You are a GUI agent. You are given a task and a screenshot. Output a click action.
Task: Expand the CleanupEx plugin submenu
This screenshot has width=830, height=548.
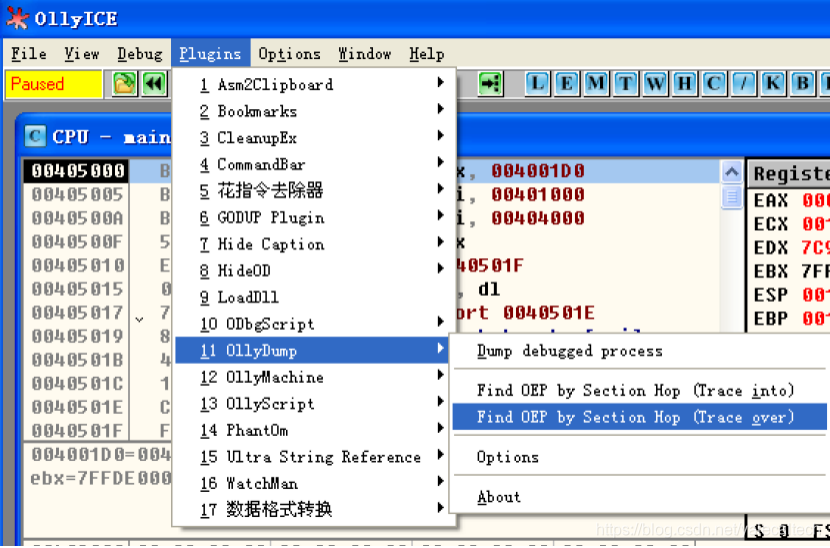[x=314, y=138]
